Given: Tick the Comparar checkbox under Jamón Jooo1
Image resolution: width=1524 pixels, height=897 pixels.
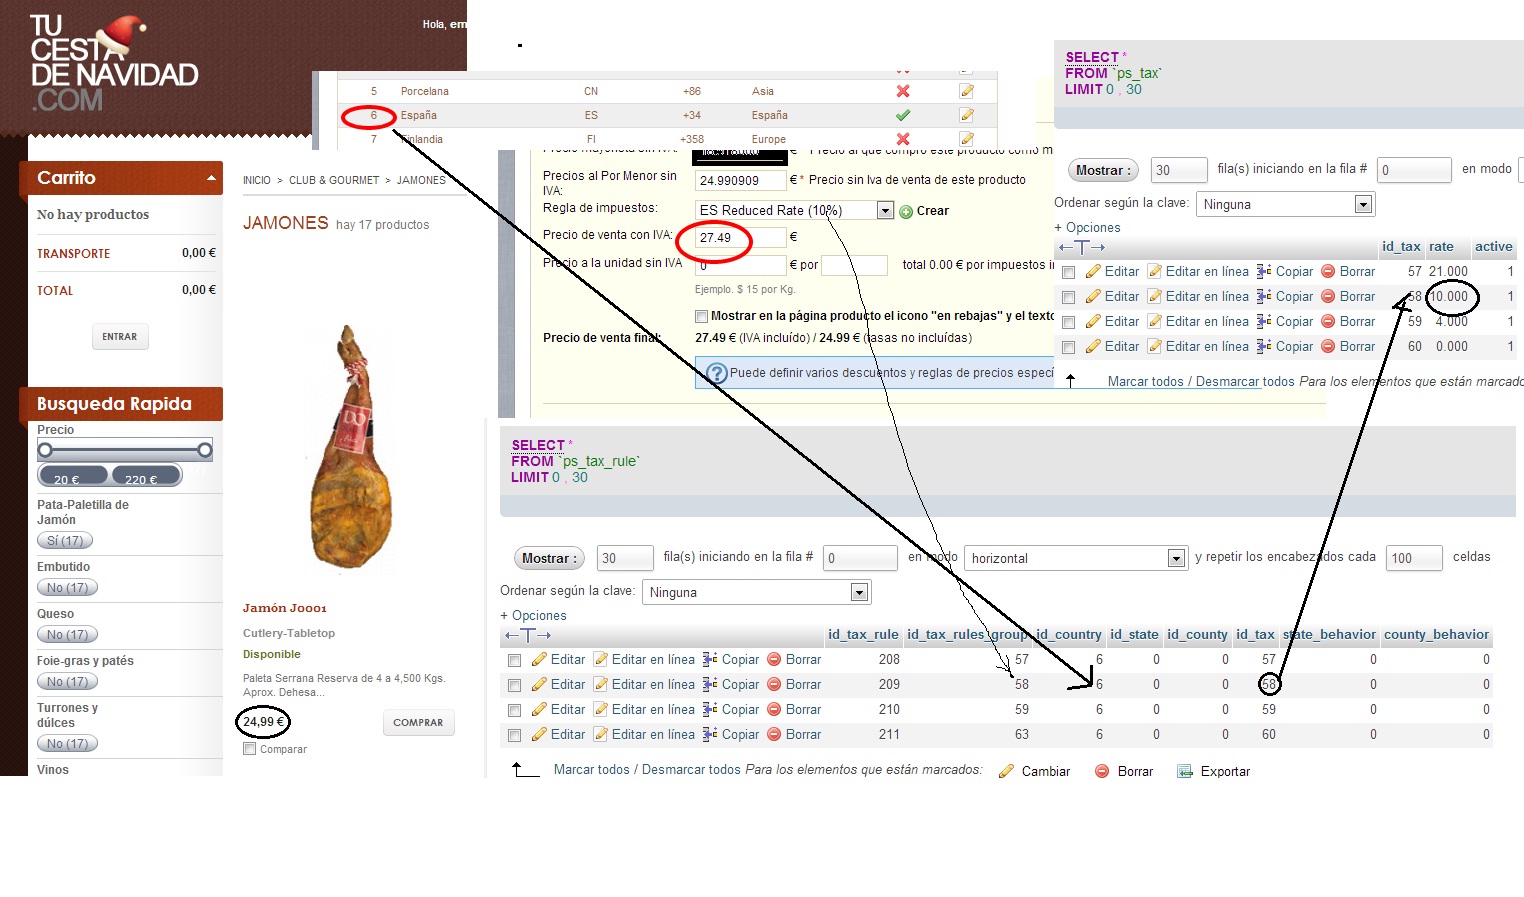Looking at the screenshot, I should [250, 749].
